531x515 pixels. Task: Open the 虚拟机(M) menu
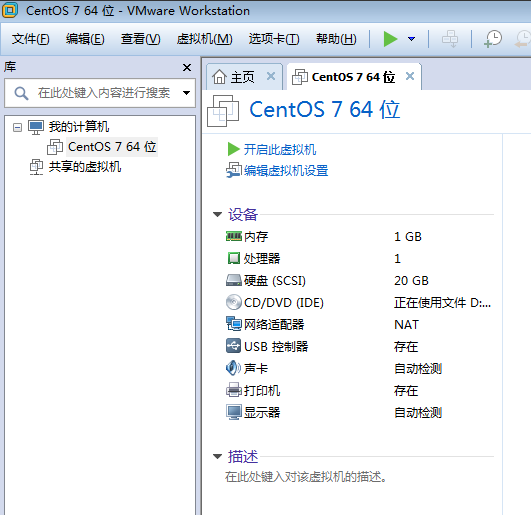point(204,39)
